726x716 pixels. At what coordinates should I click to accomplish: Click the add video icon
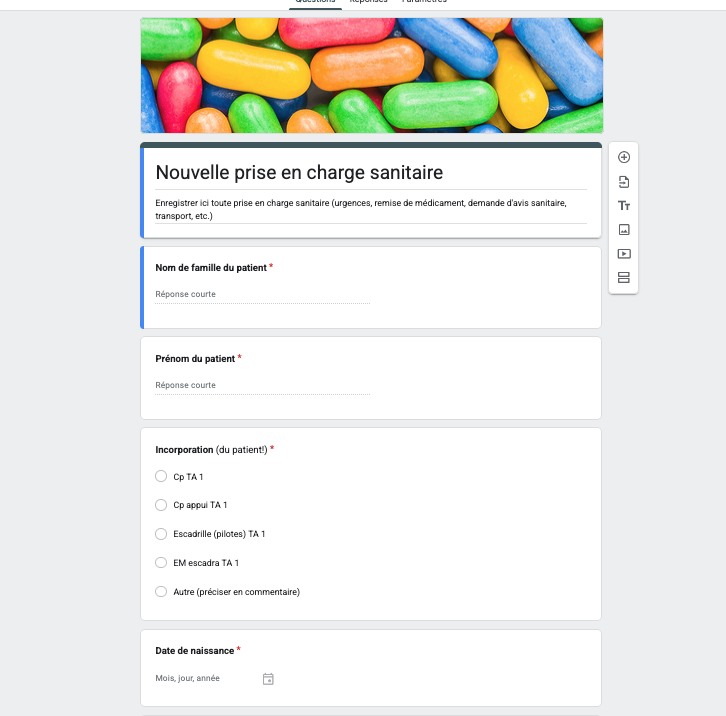point(624,254)
